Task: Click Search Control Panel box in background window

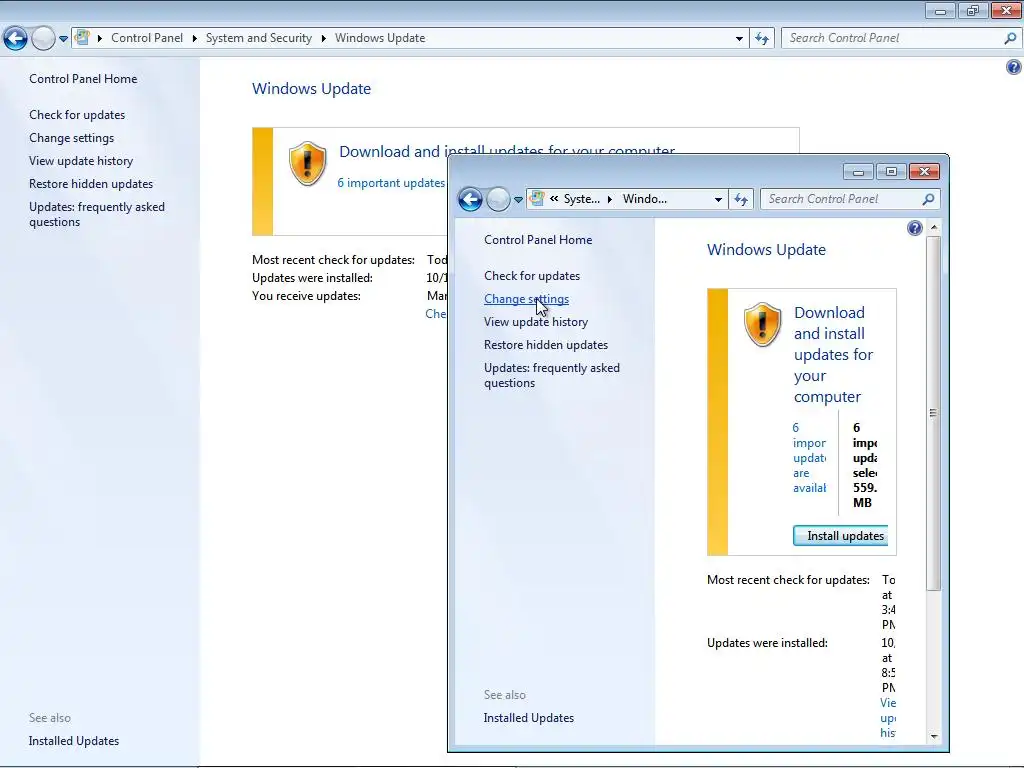Action: tap(901, 38)
